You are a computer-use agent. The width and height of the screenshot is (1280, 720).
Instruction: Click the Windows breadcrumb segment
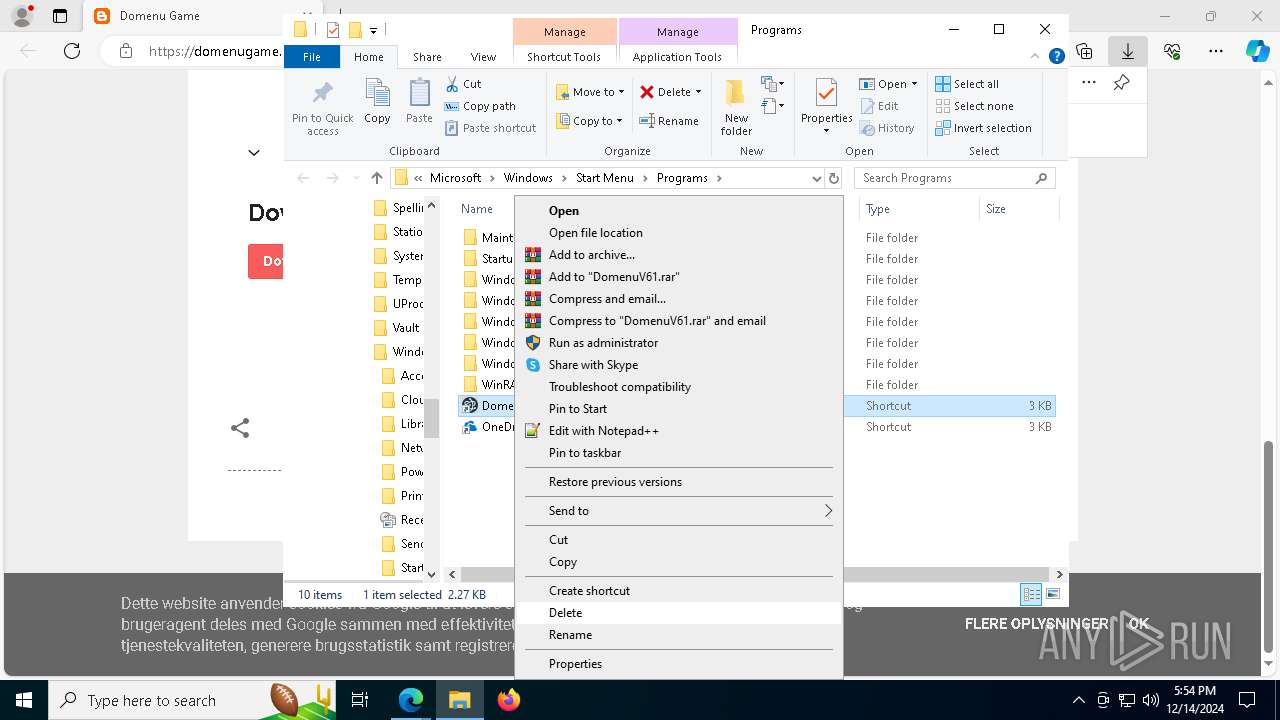(x=528, y=178)
